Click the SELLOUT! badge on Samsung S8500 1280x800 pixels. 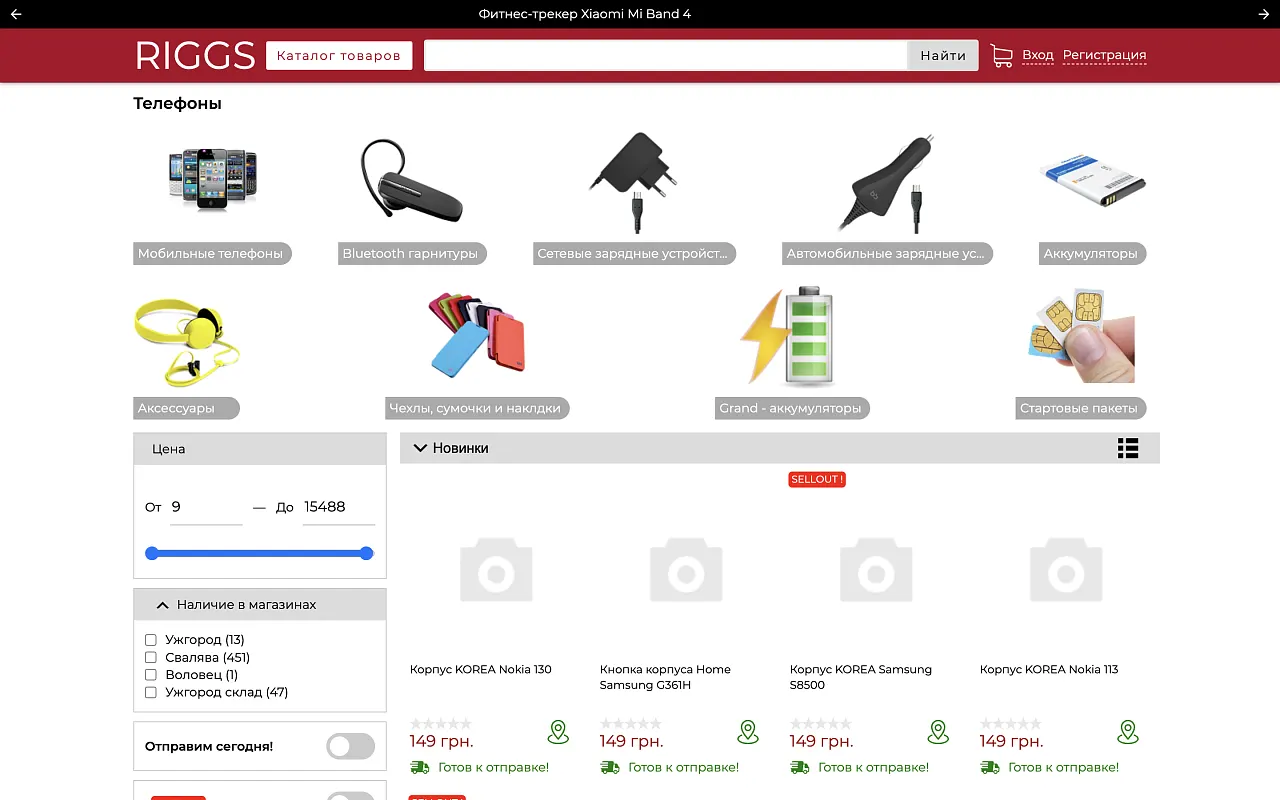click(x=817, y=479)
